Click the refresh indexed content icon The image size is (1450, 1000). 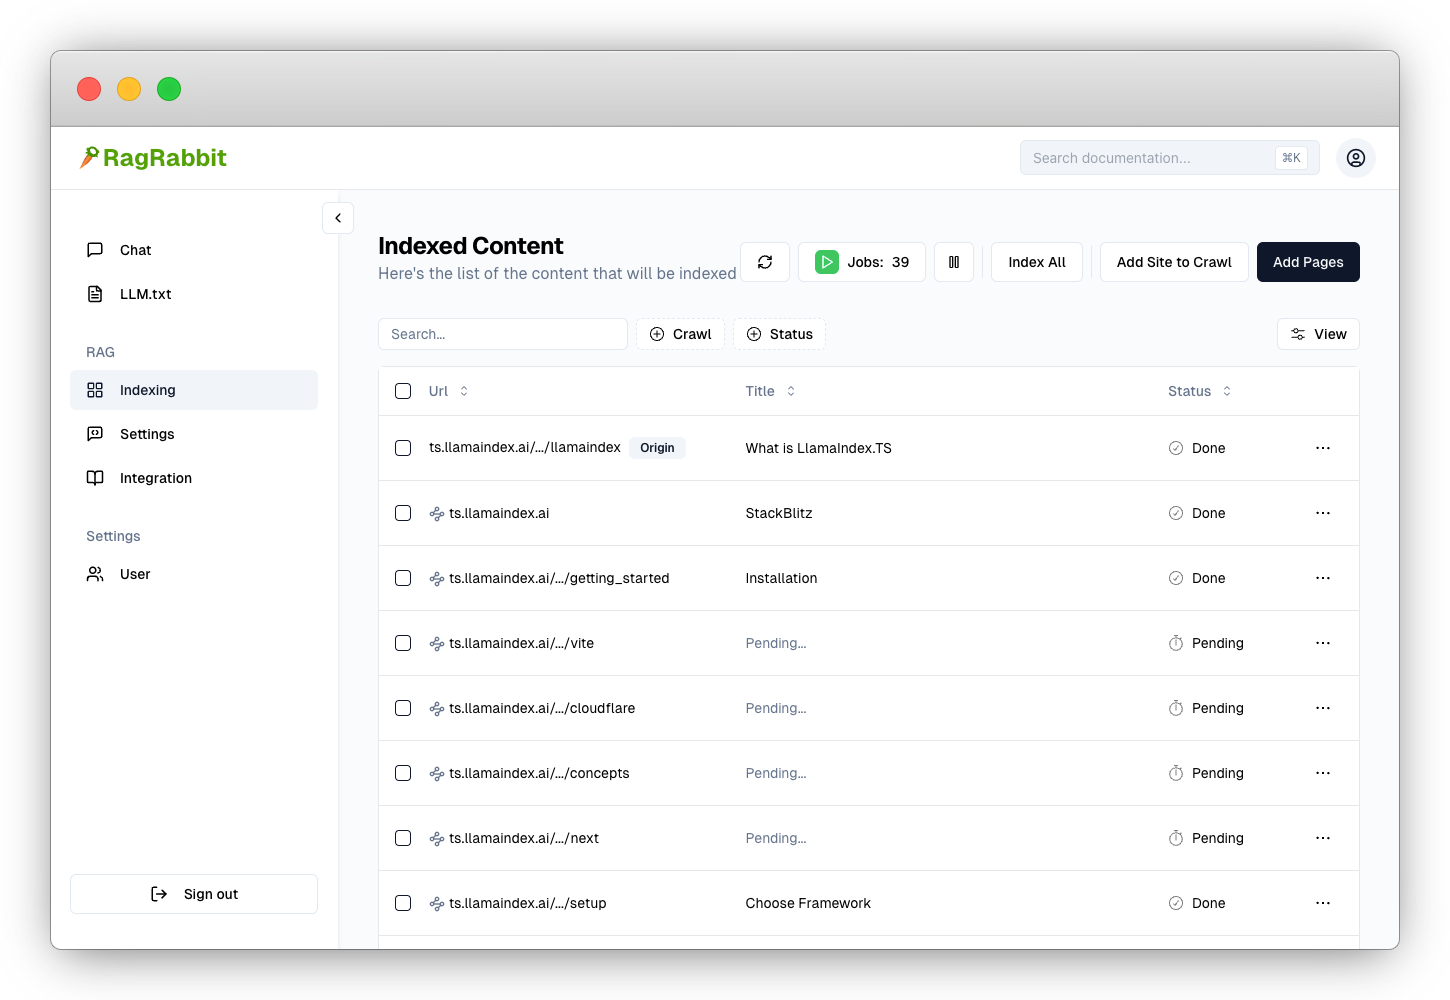[x=765, y=262]
